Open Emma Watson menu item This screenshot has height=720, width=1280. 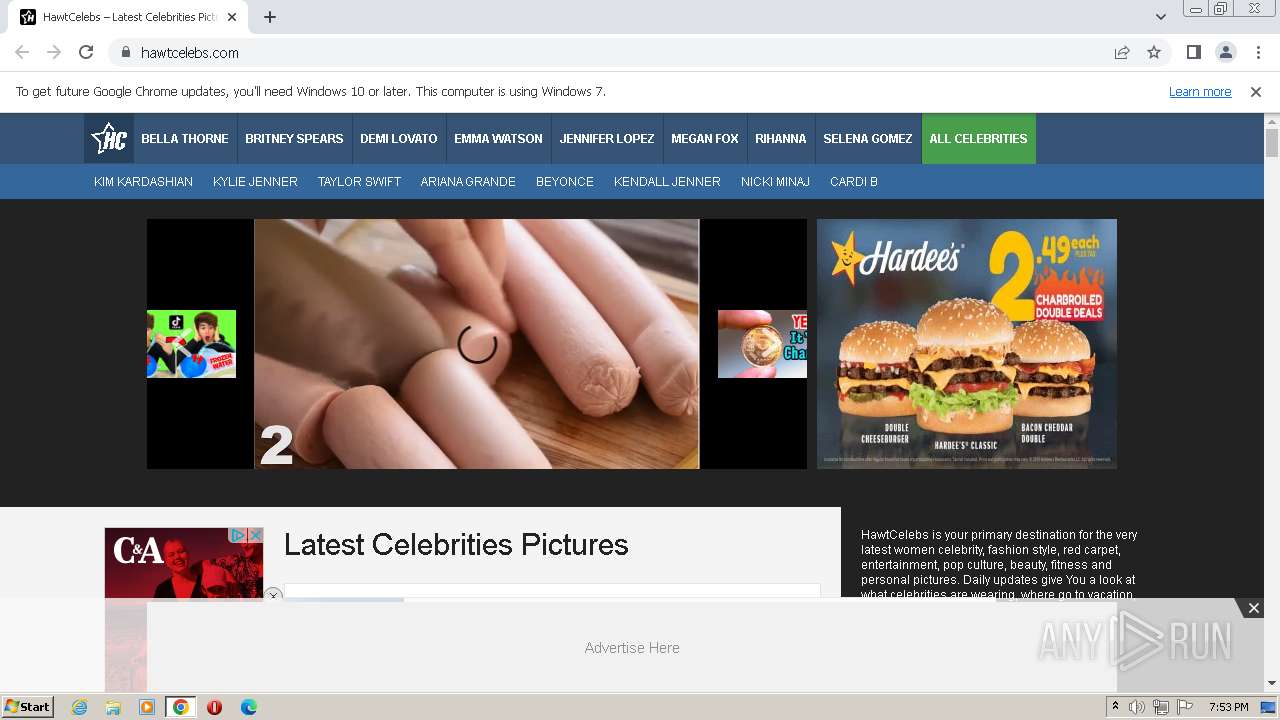tap(498, 139)
